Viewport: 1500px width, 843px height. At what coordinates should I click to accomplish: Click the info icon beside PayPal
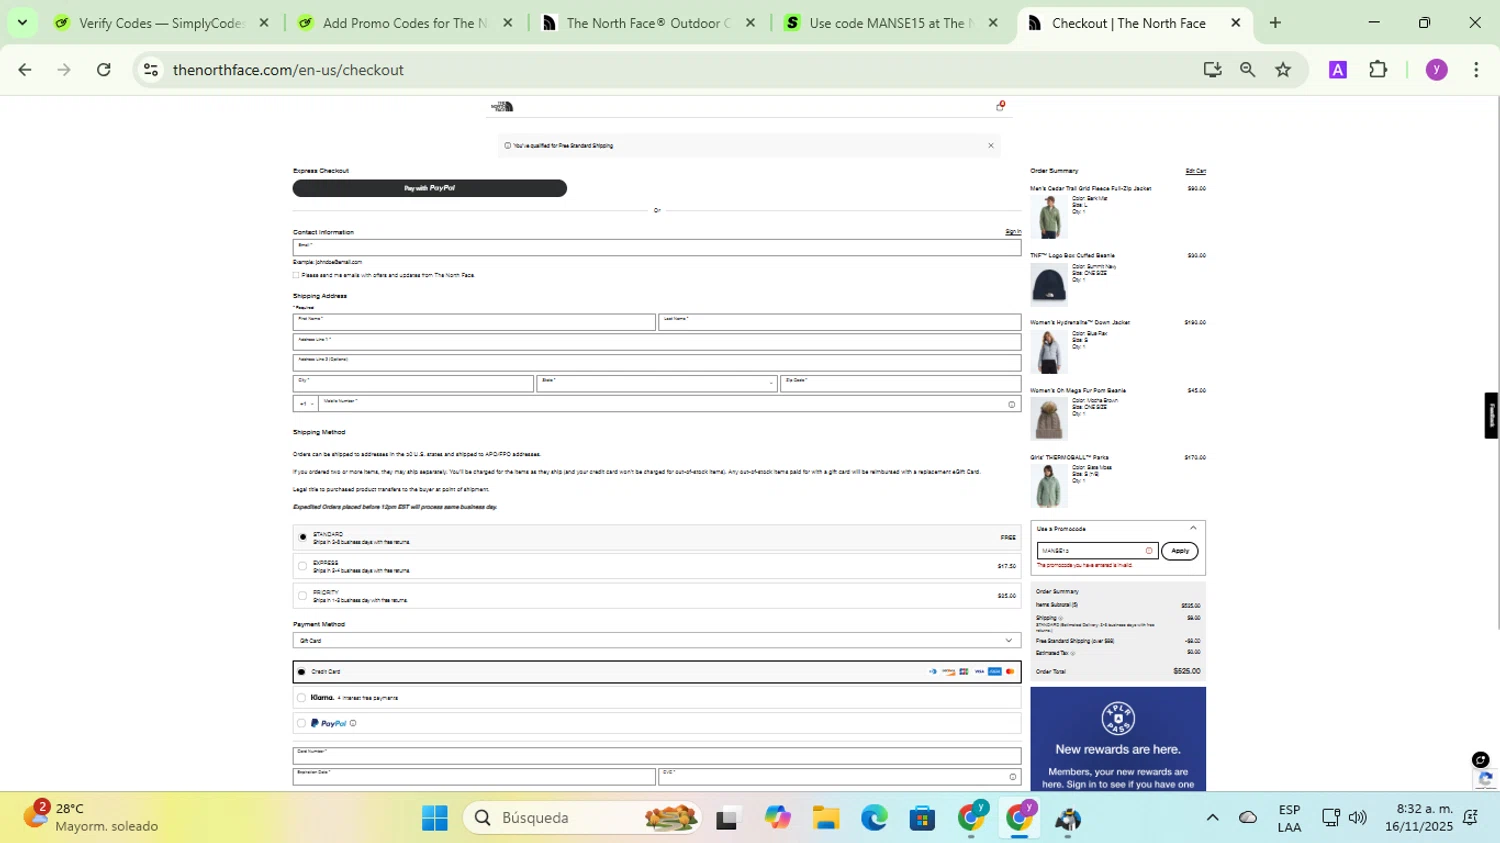pos(353,723)
